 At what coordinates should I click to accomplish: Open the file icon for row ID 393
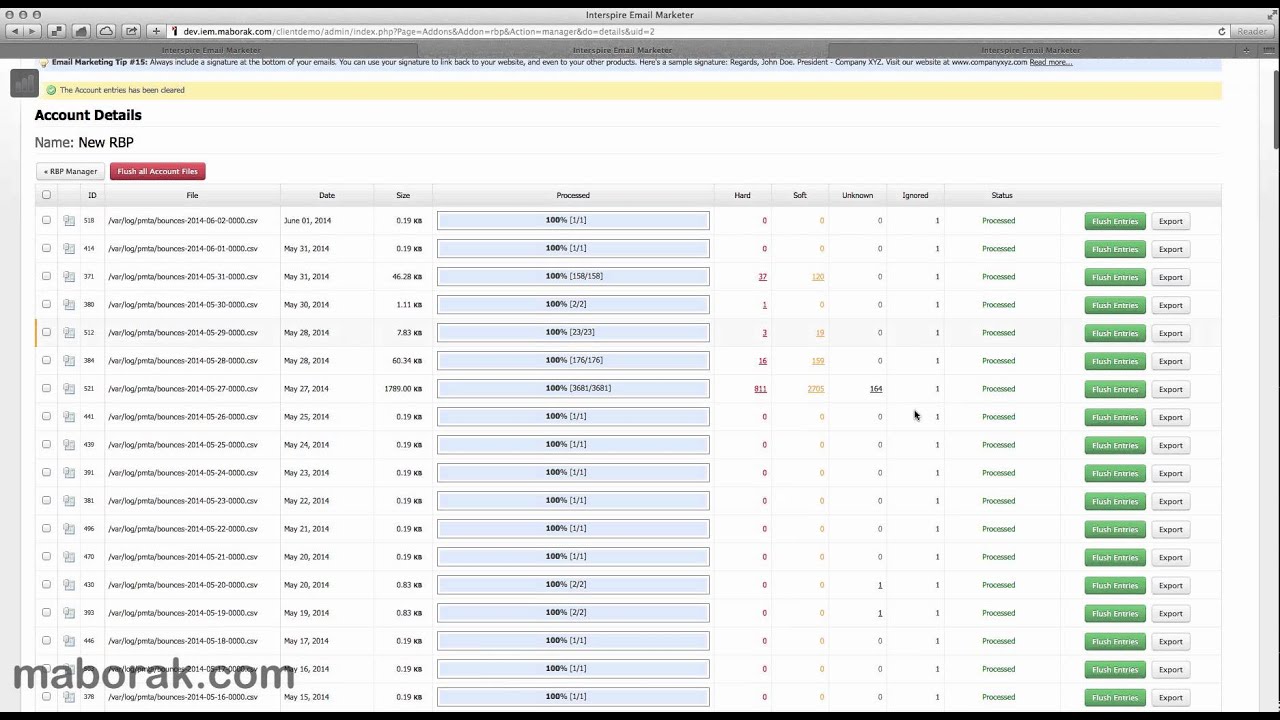click(x=69, y=613)
